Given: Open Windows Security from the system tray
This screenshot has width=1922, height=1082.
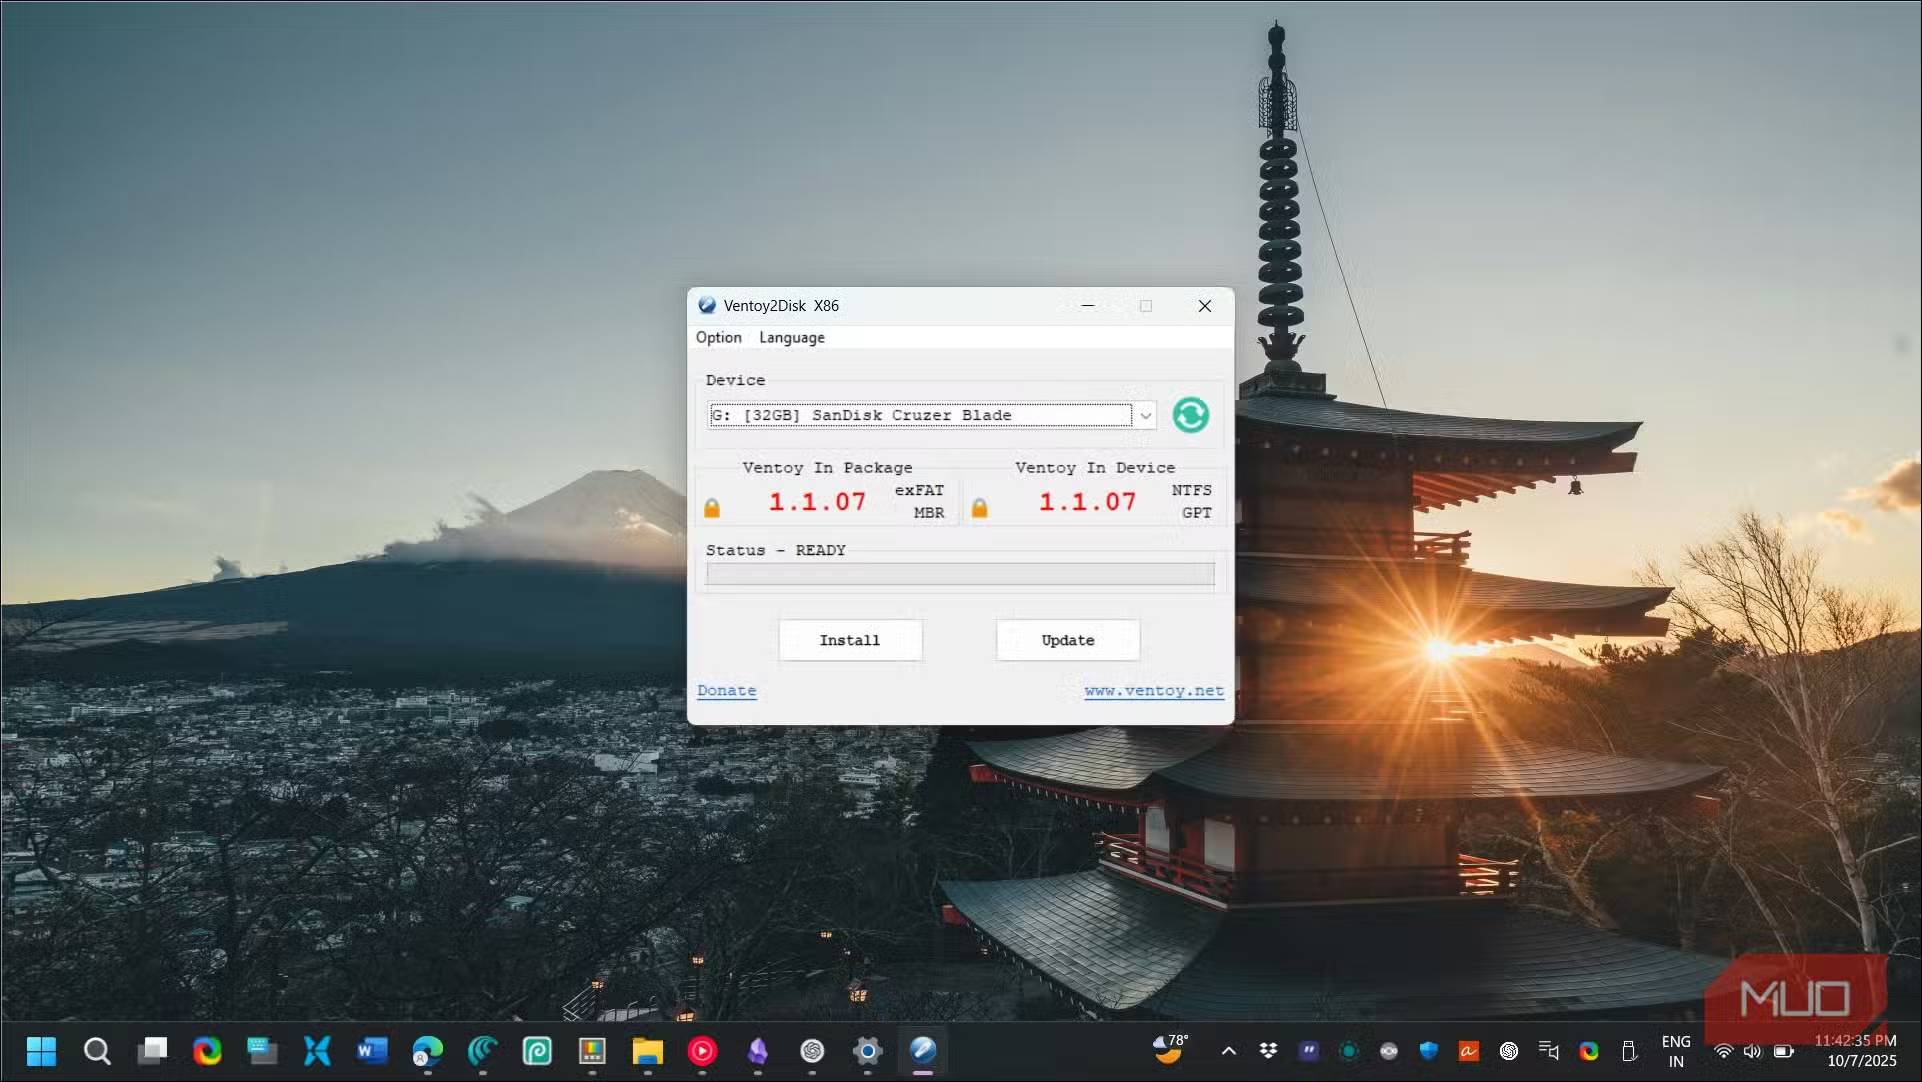Looking at the screenshot, I should coord(1428,1051).
